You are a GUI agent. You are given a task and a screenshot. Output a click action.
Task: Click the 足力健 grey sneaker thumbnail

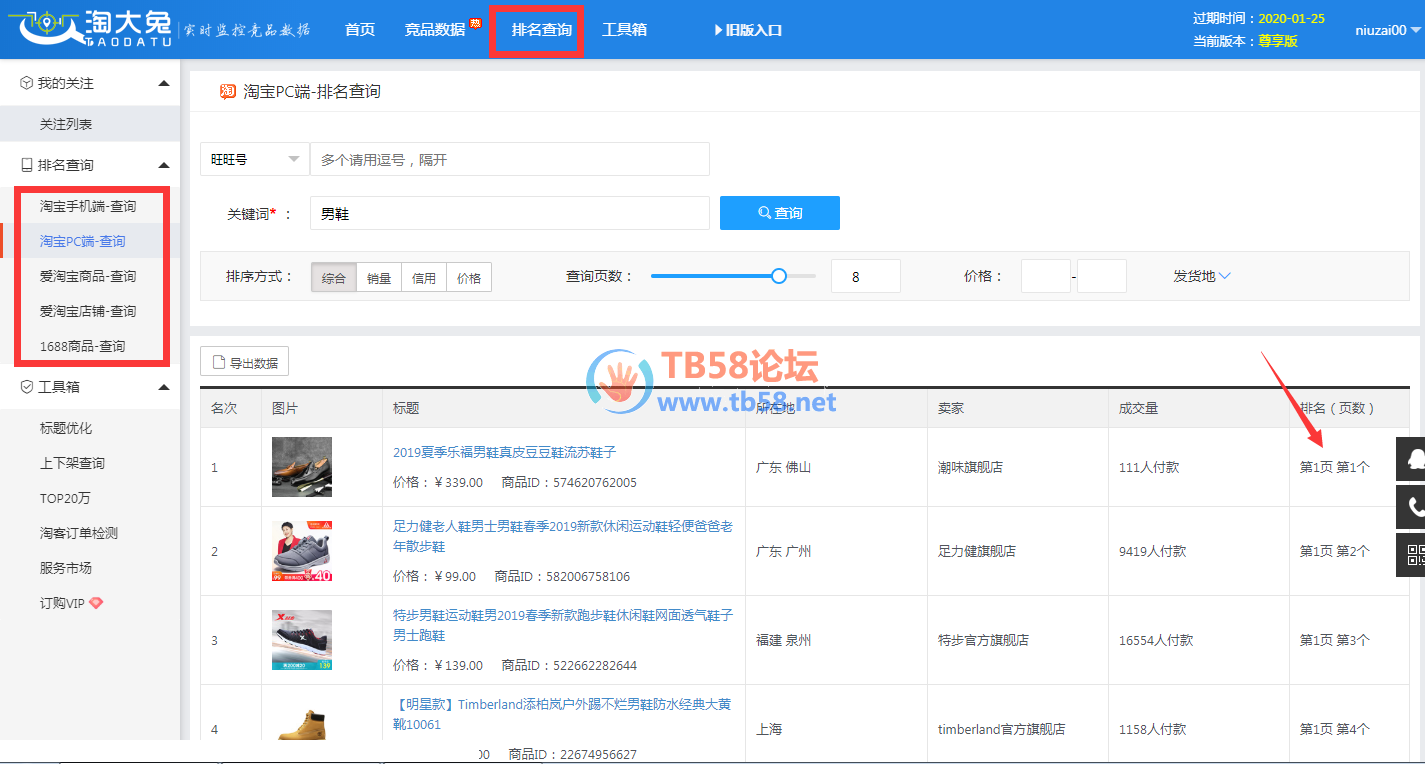(302, 551)
